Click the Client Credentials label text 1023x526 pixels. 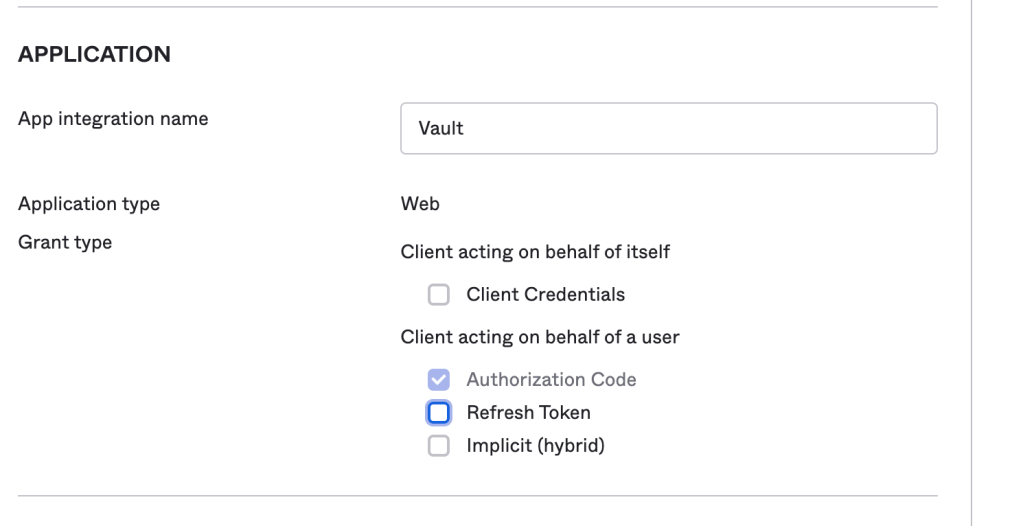545,295
